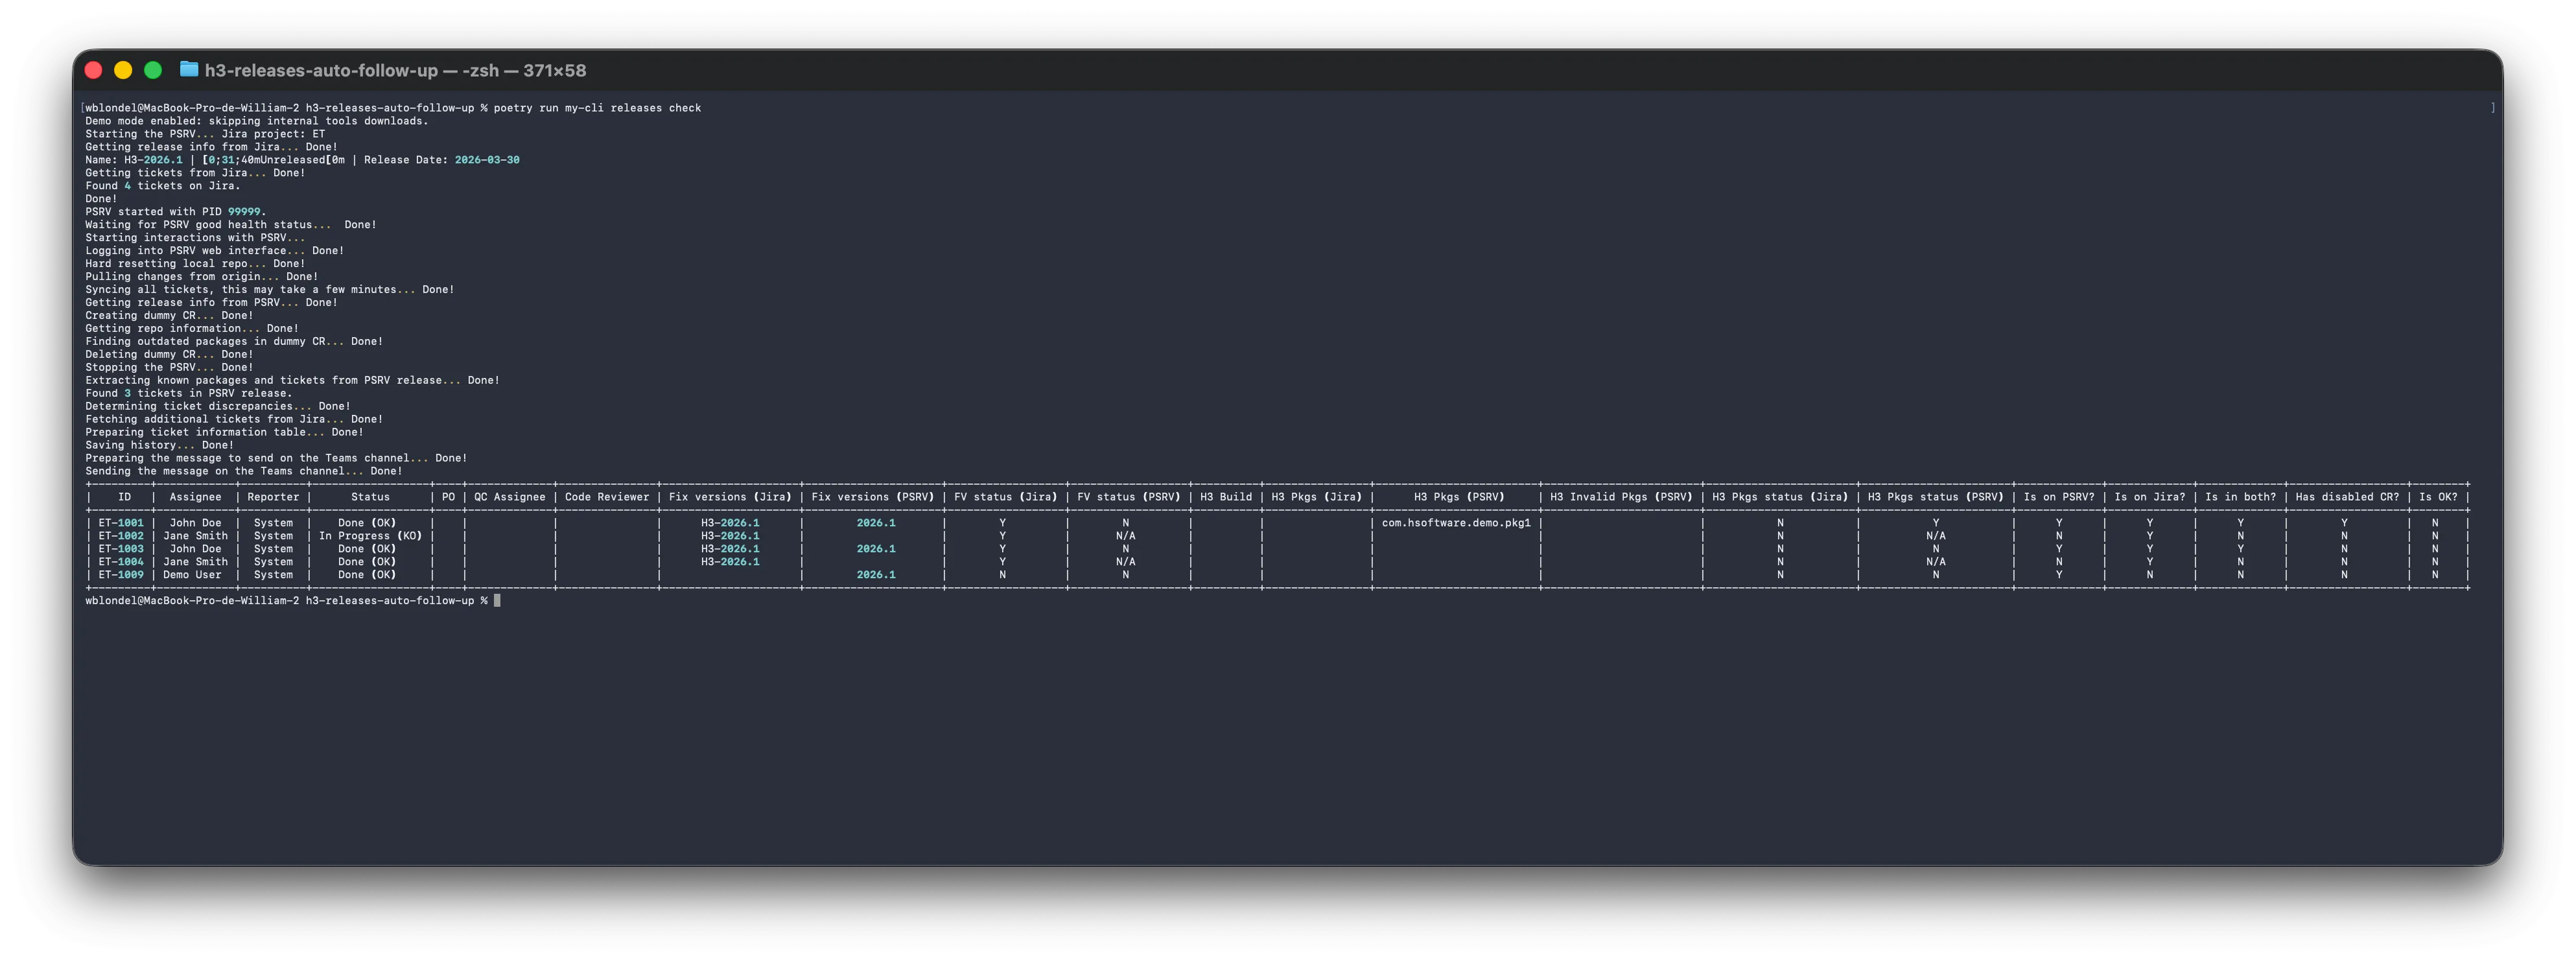The height and width of the screenshot is (962, 2576).
Task: Click ticket ID 'ET-1002'
Action: pyautogui.click(x=121, y=536)
